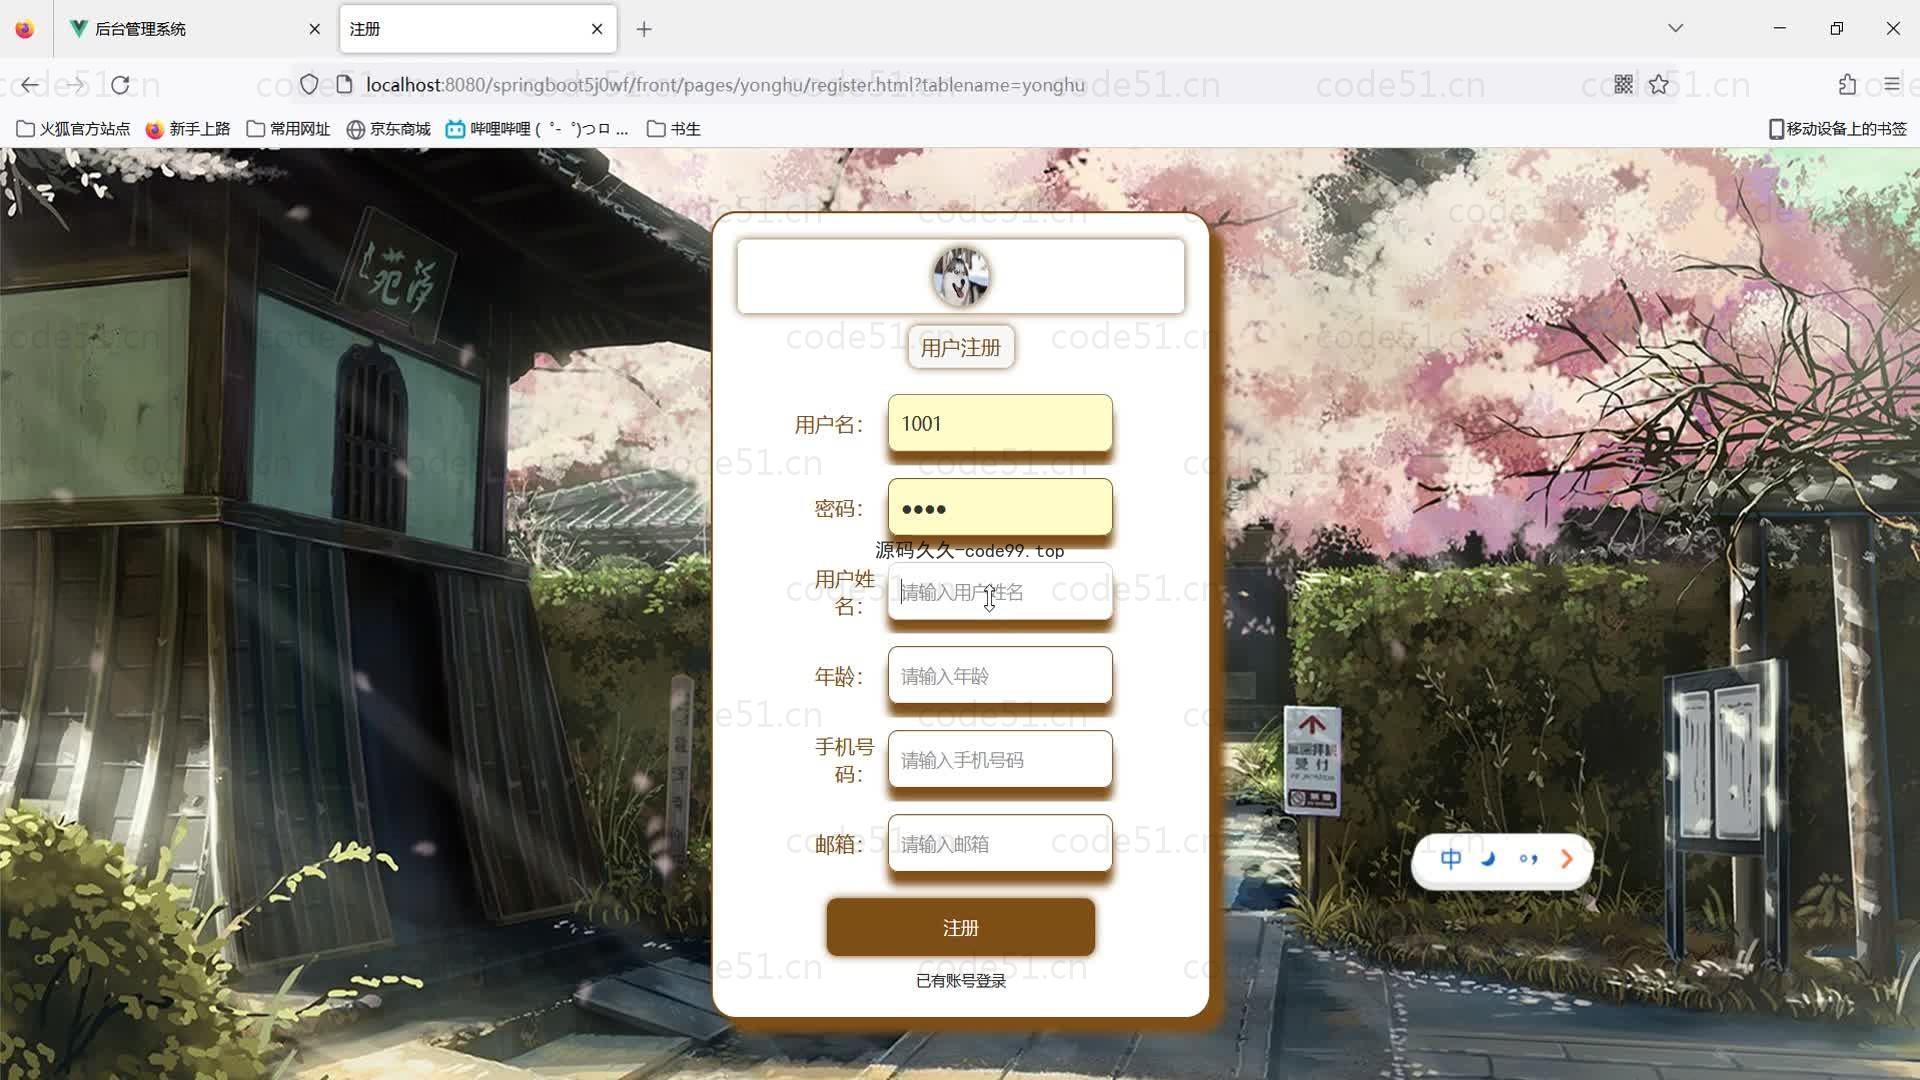
Task: Follow the 已有账号登录 link
Action: click(961, 981)
